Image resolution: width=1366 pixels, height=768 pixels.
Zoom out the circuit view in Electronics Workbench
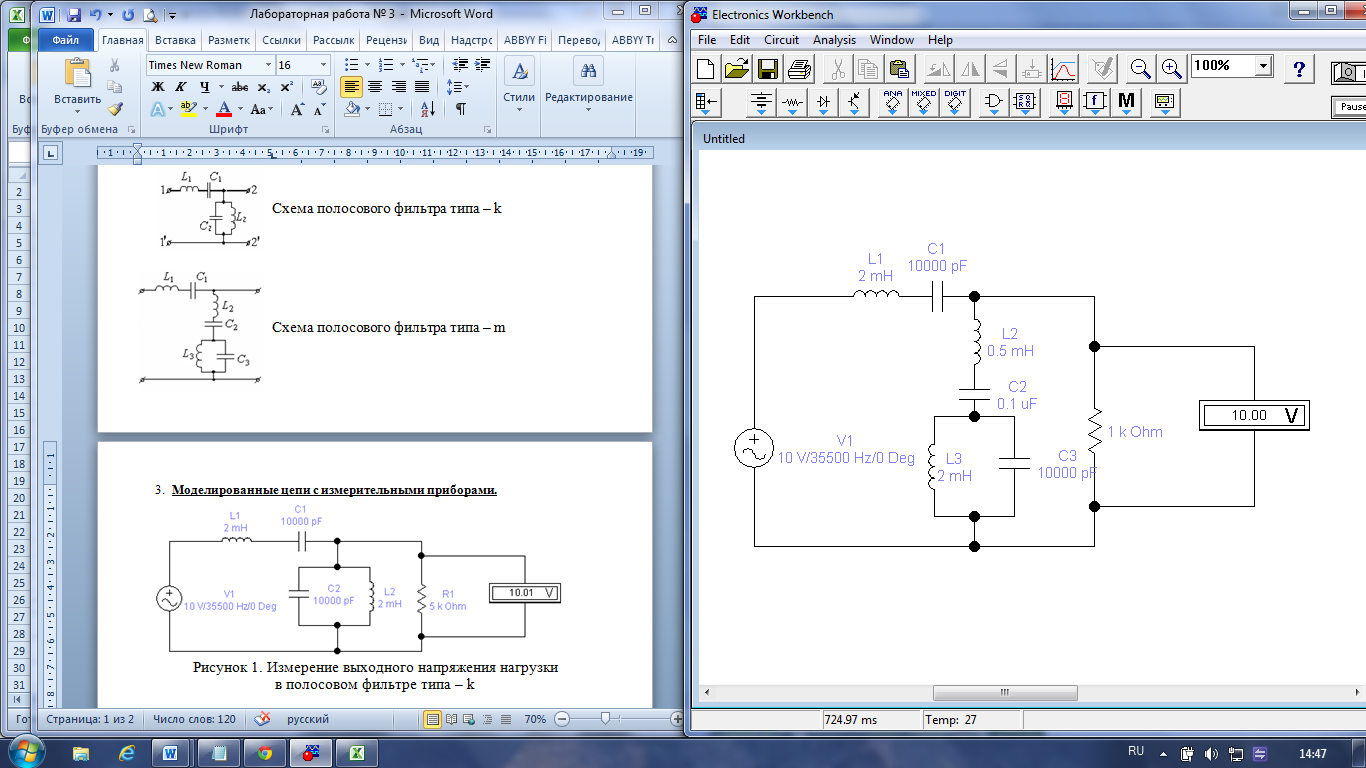pyautogui.click(x=1141, y=68)
